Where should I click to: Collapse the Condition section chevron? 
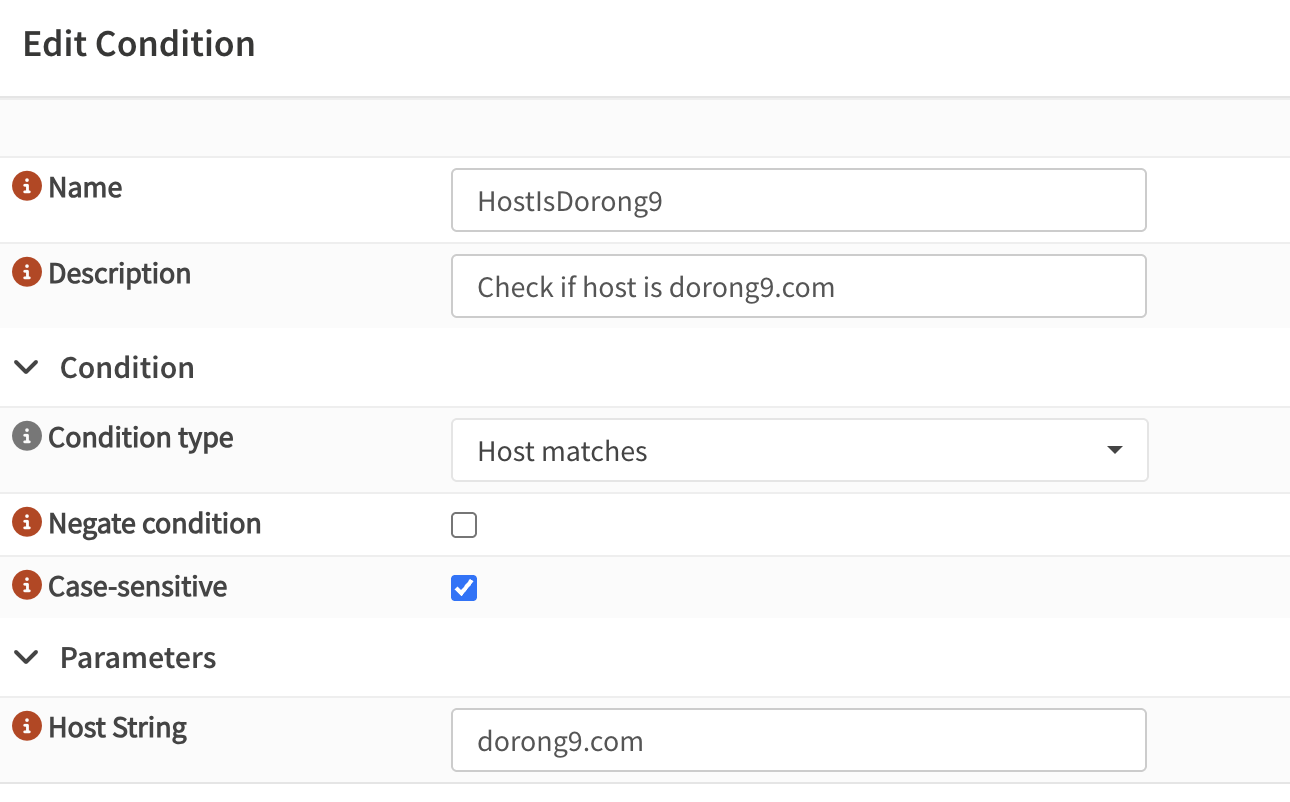[28, 367]
